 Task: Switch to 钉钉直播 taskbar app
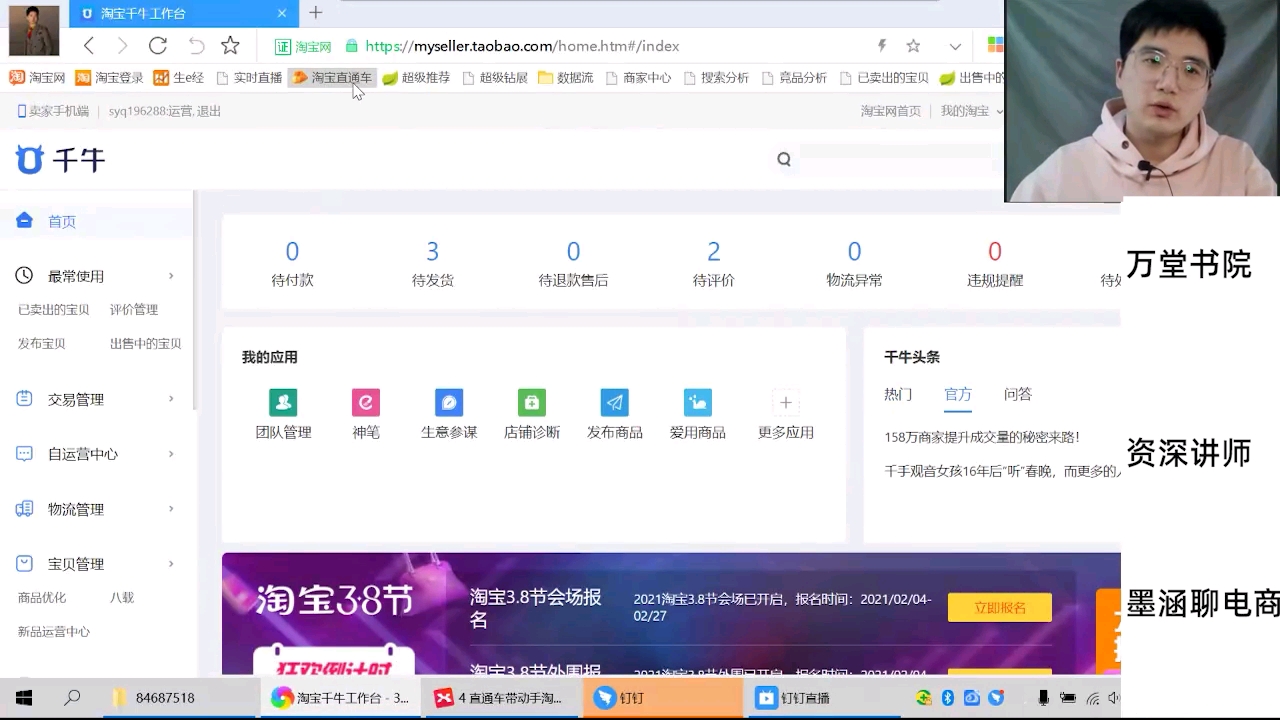pyautogui.click(x=823, y=698)
